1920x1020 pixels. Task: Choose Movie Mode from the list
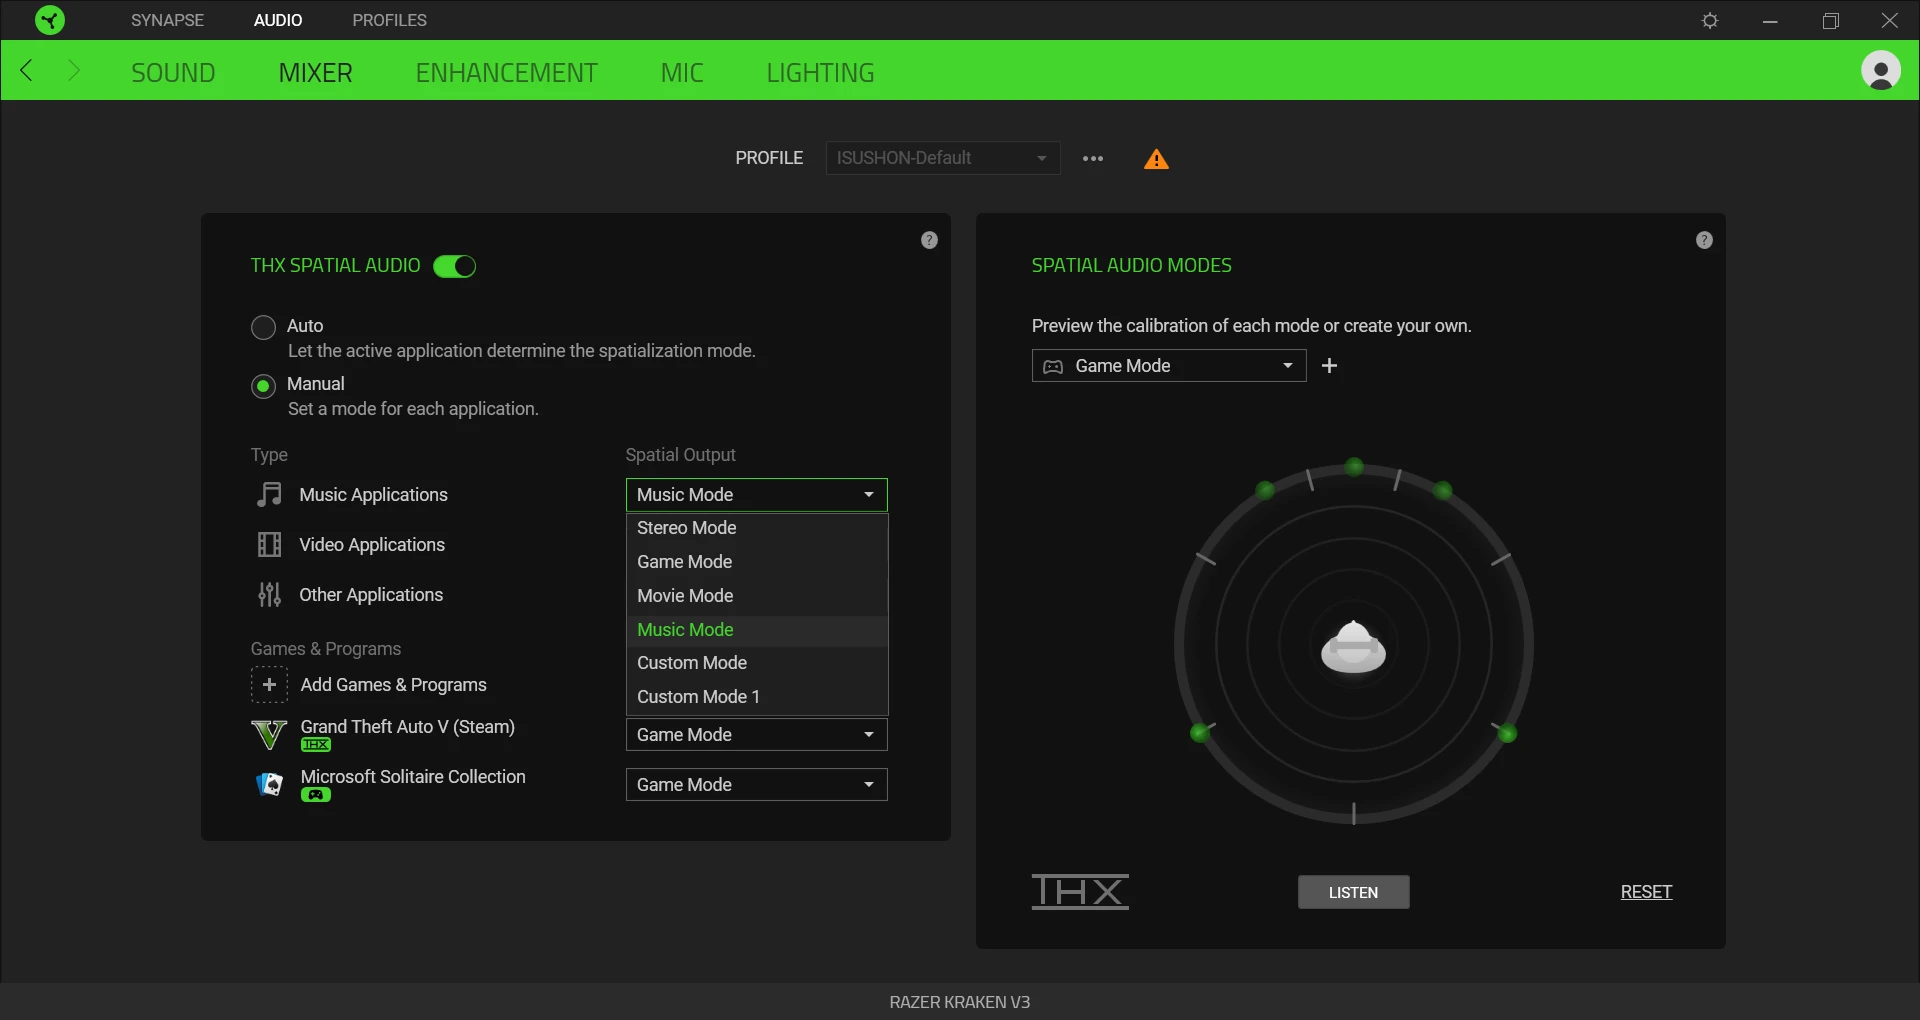756,596
